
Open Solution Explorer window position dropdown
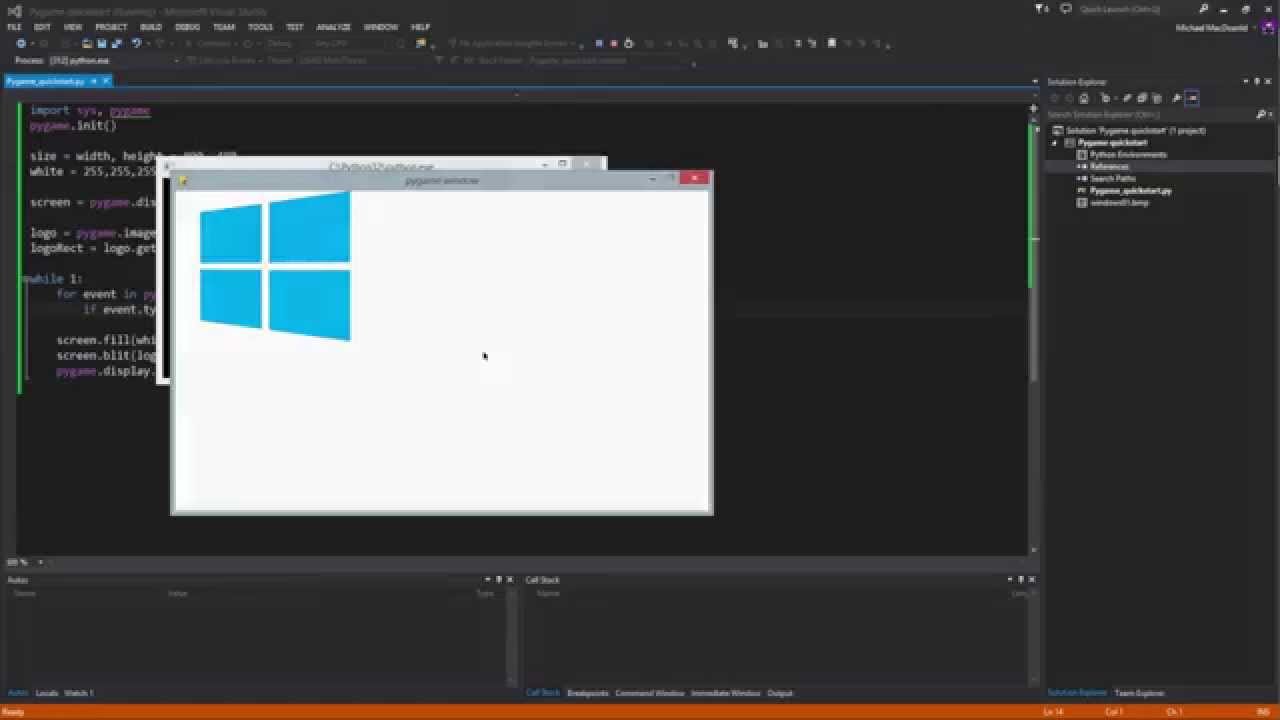1246,82
